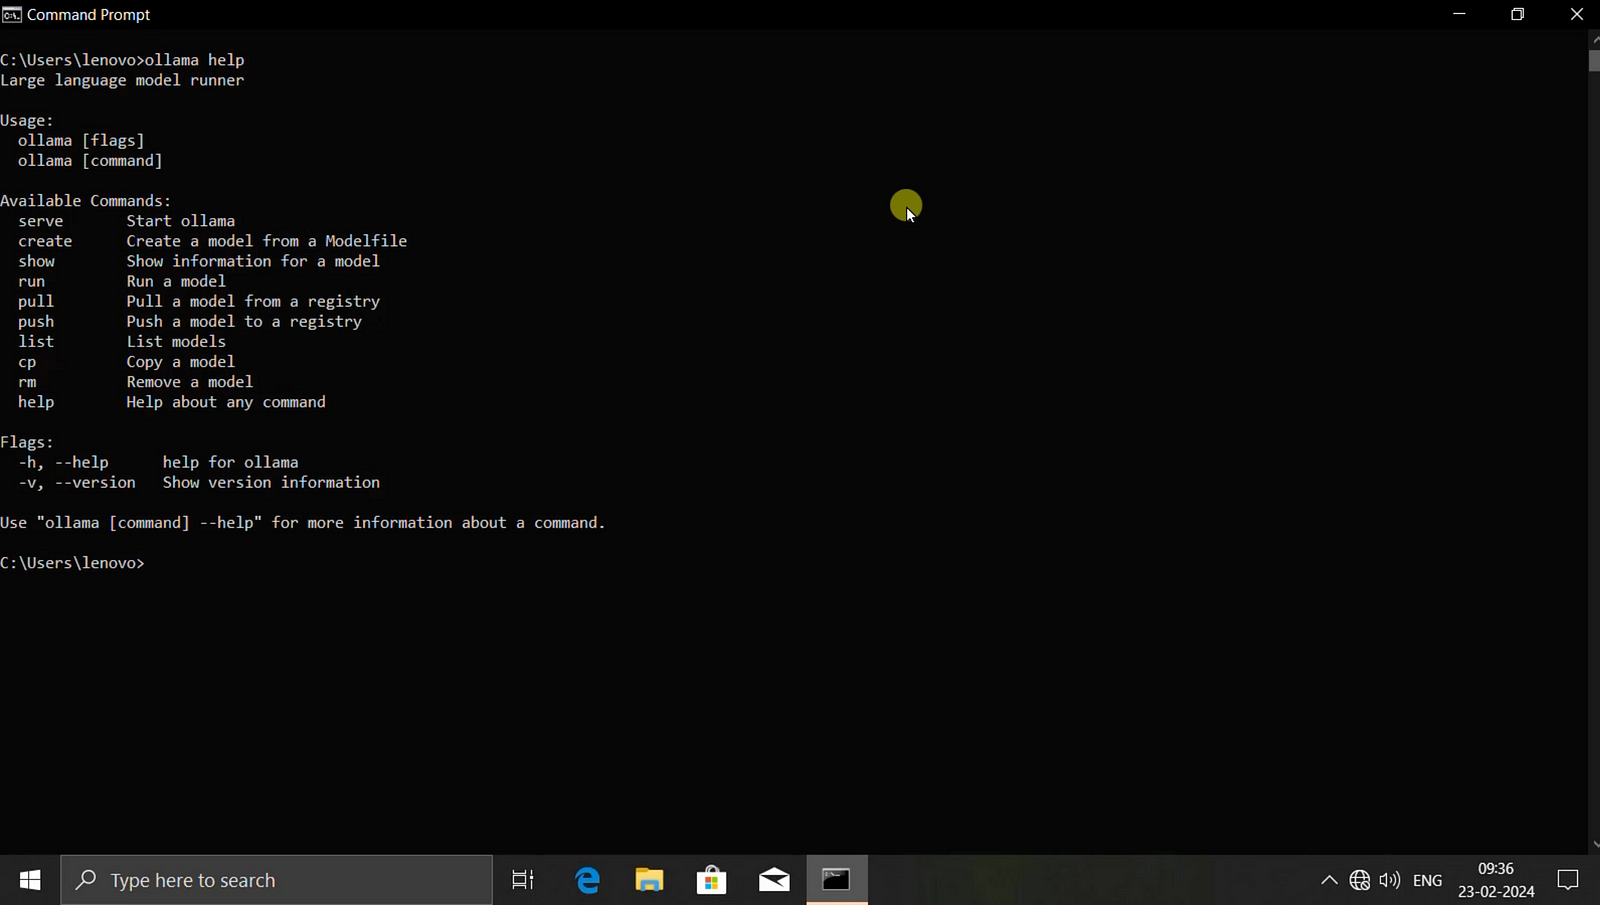Open the Mail app from the taskbar

pyautogui.click(x=774, y=880)
